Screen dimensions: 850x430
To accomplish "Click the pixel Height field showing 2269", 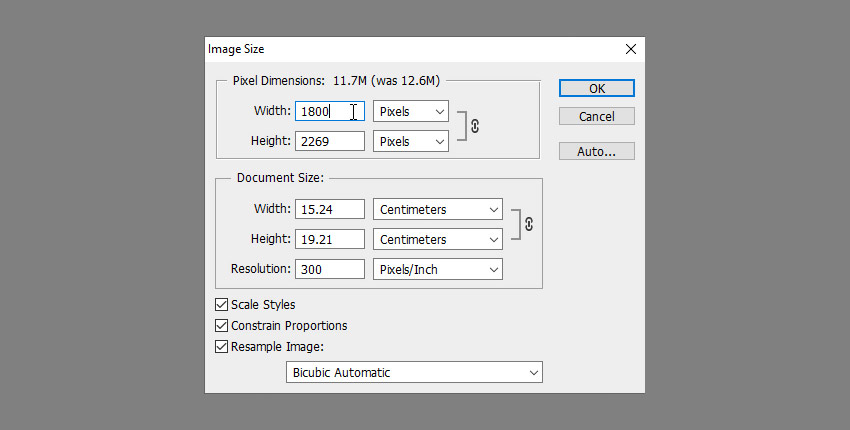I will coord(330,142).
